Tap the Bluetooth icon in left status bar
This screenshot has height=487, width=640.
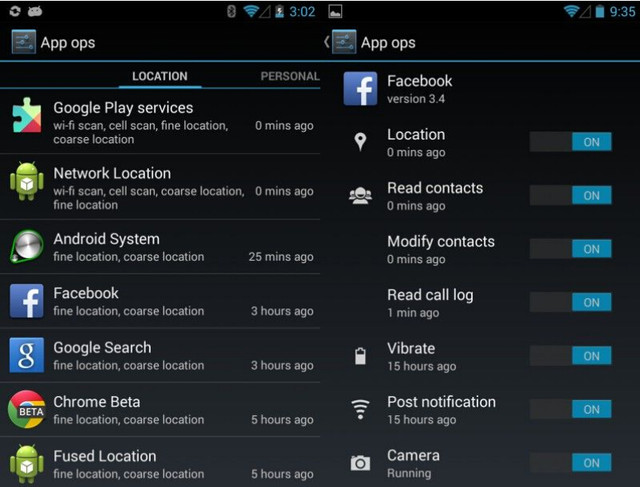point(231,11)
